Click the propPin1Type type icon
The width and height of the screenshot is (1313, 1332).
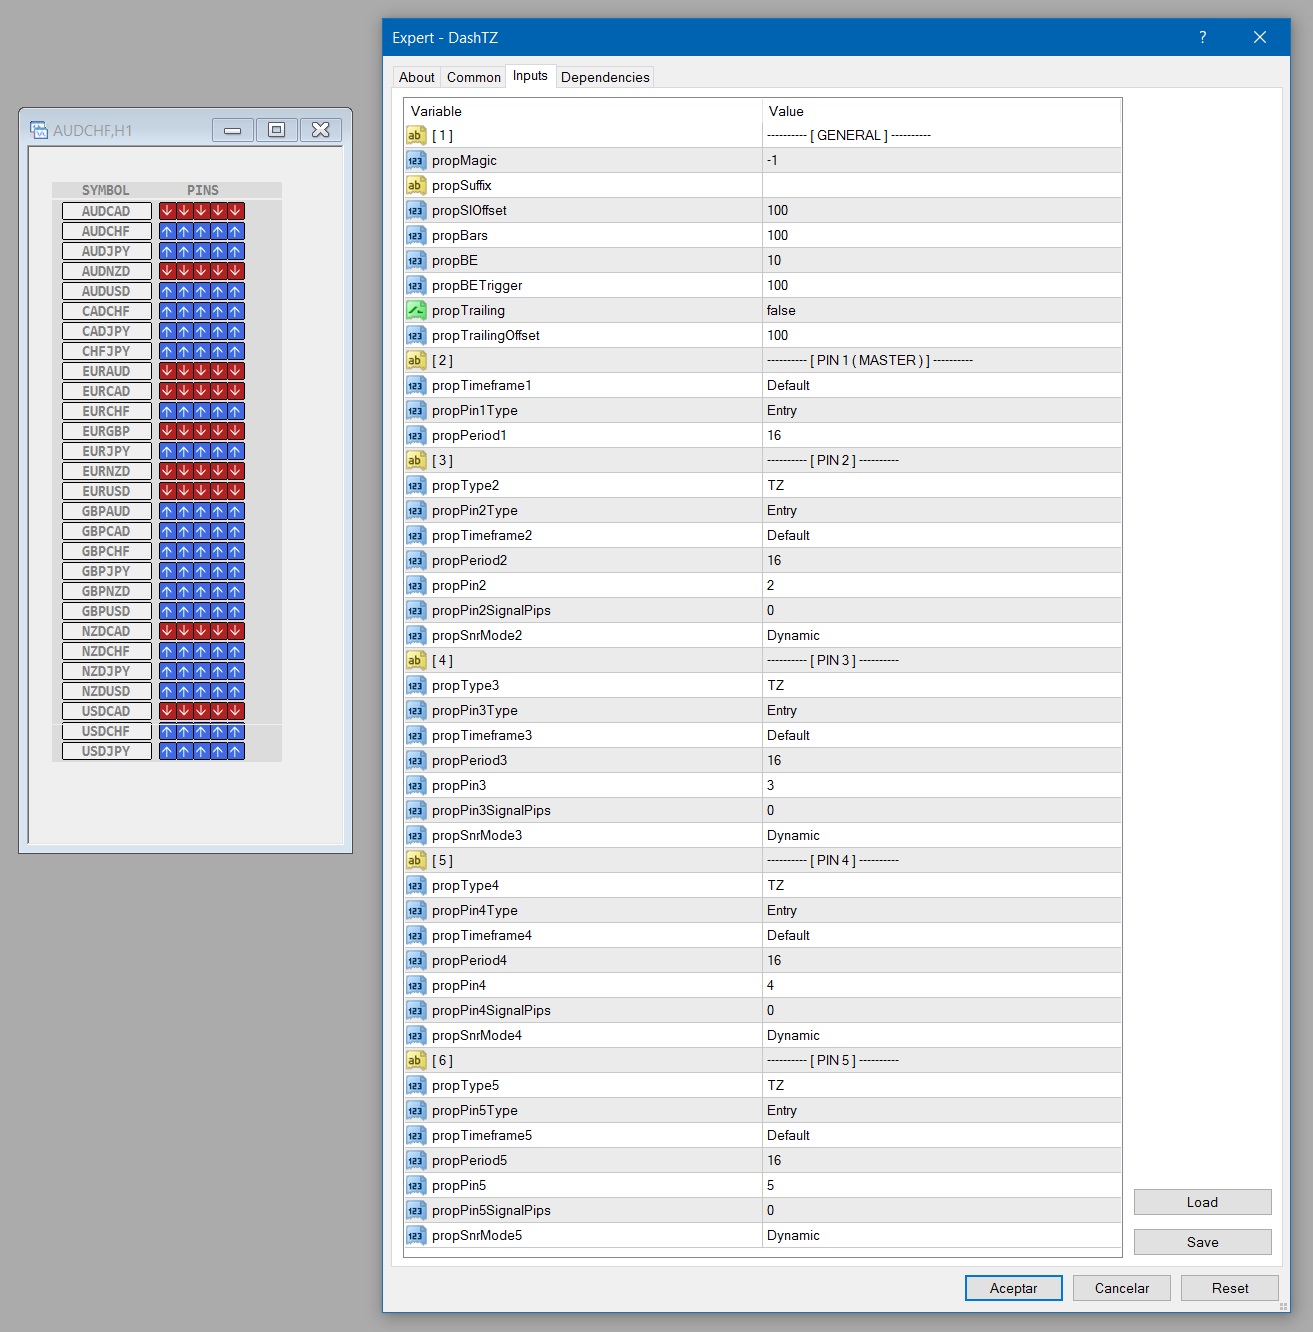(416, 410)
